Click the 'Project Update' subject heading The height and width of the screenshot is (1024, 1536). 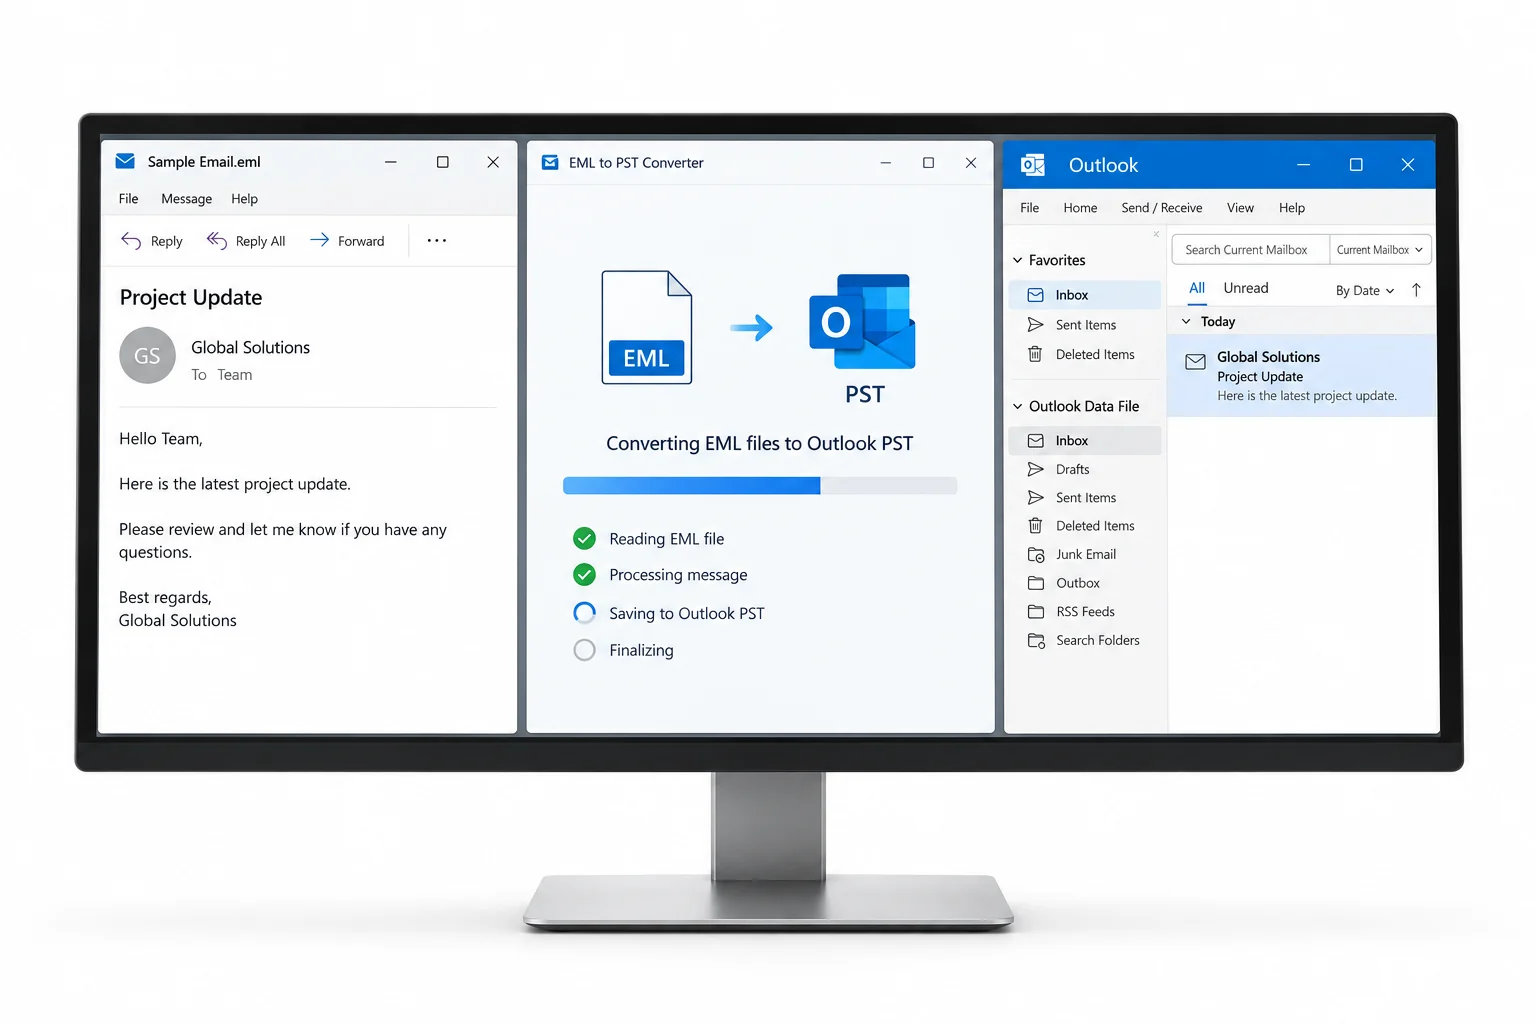tap(191, 297)
